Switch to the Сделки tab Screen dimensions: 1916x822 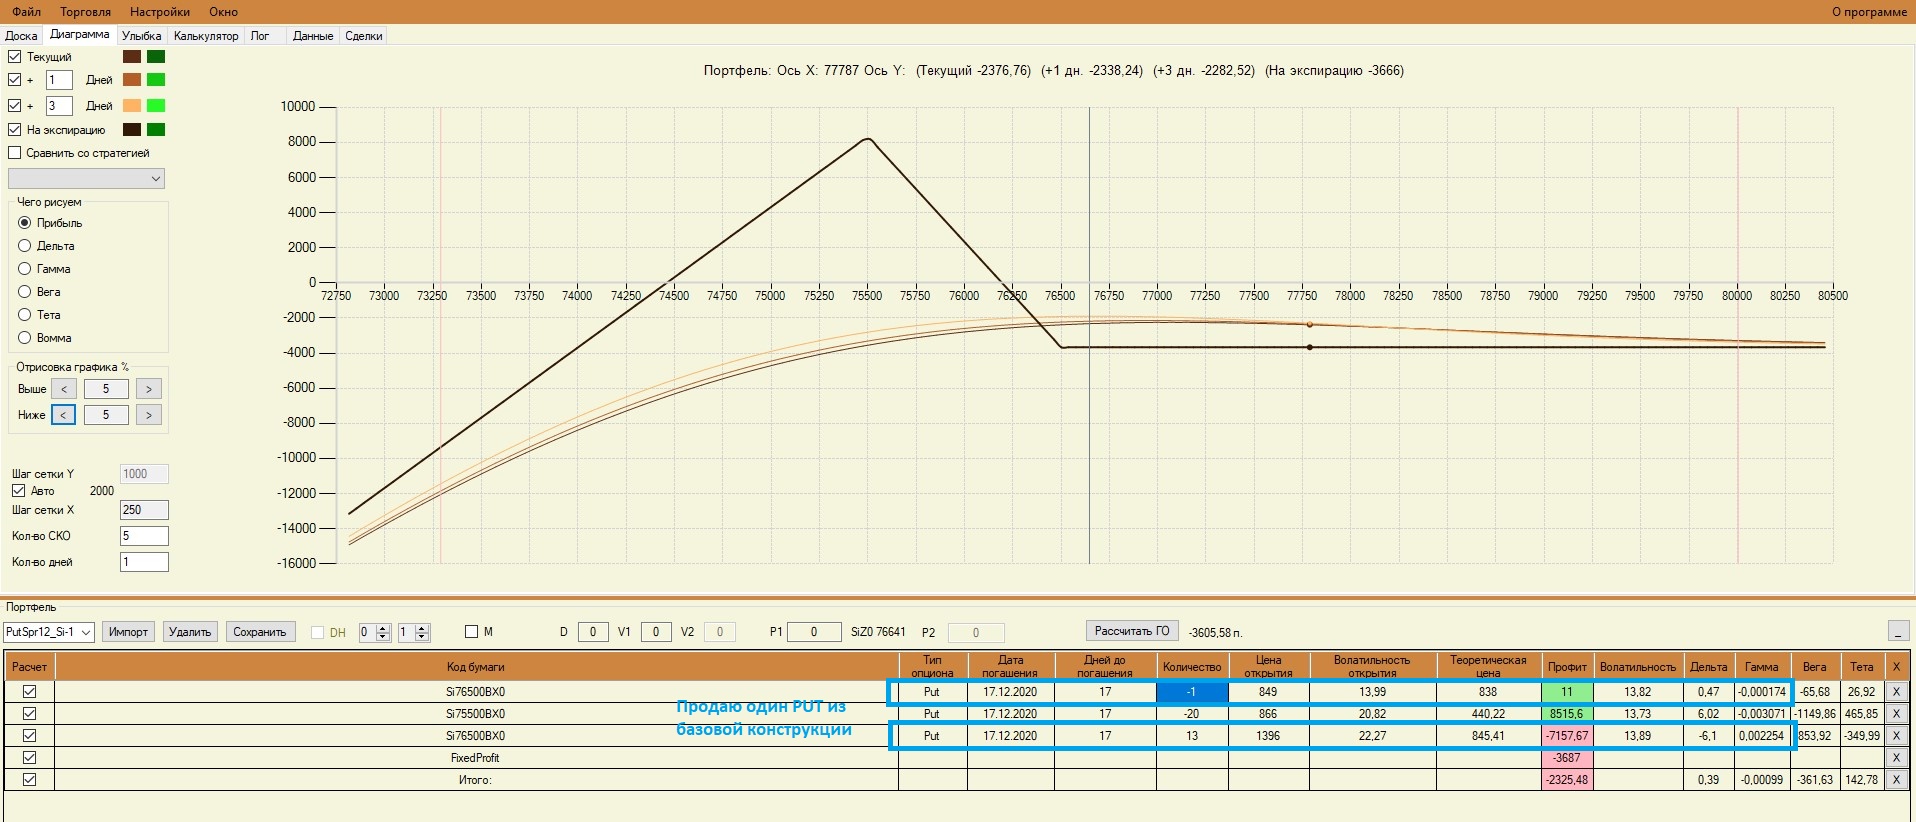[x=364, y=36]
